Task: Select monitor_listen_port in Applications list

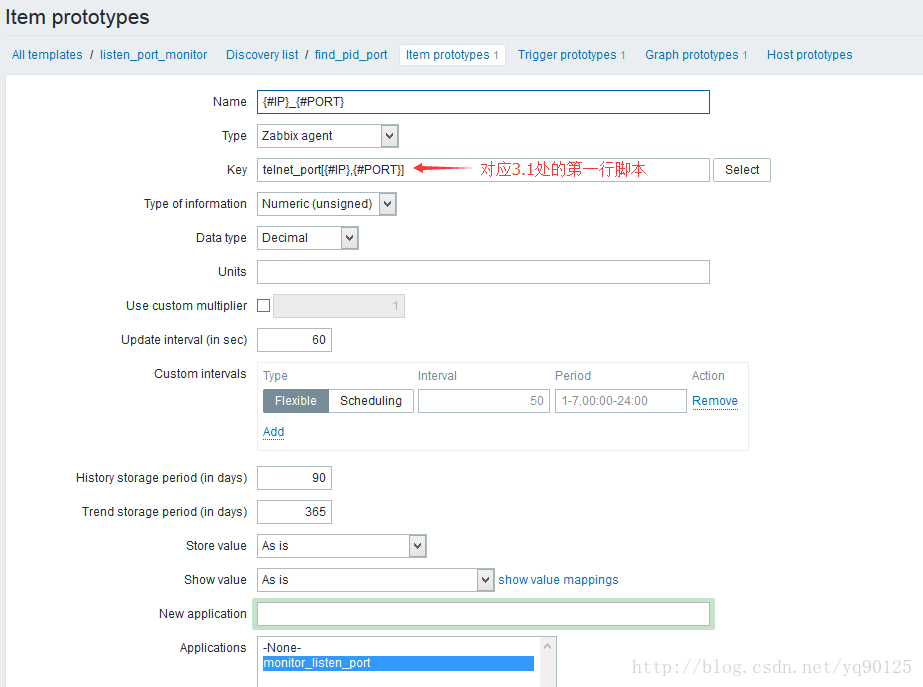Action: point(399,663)
